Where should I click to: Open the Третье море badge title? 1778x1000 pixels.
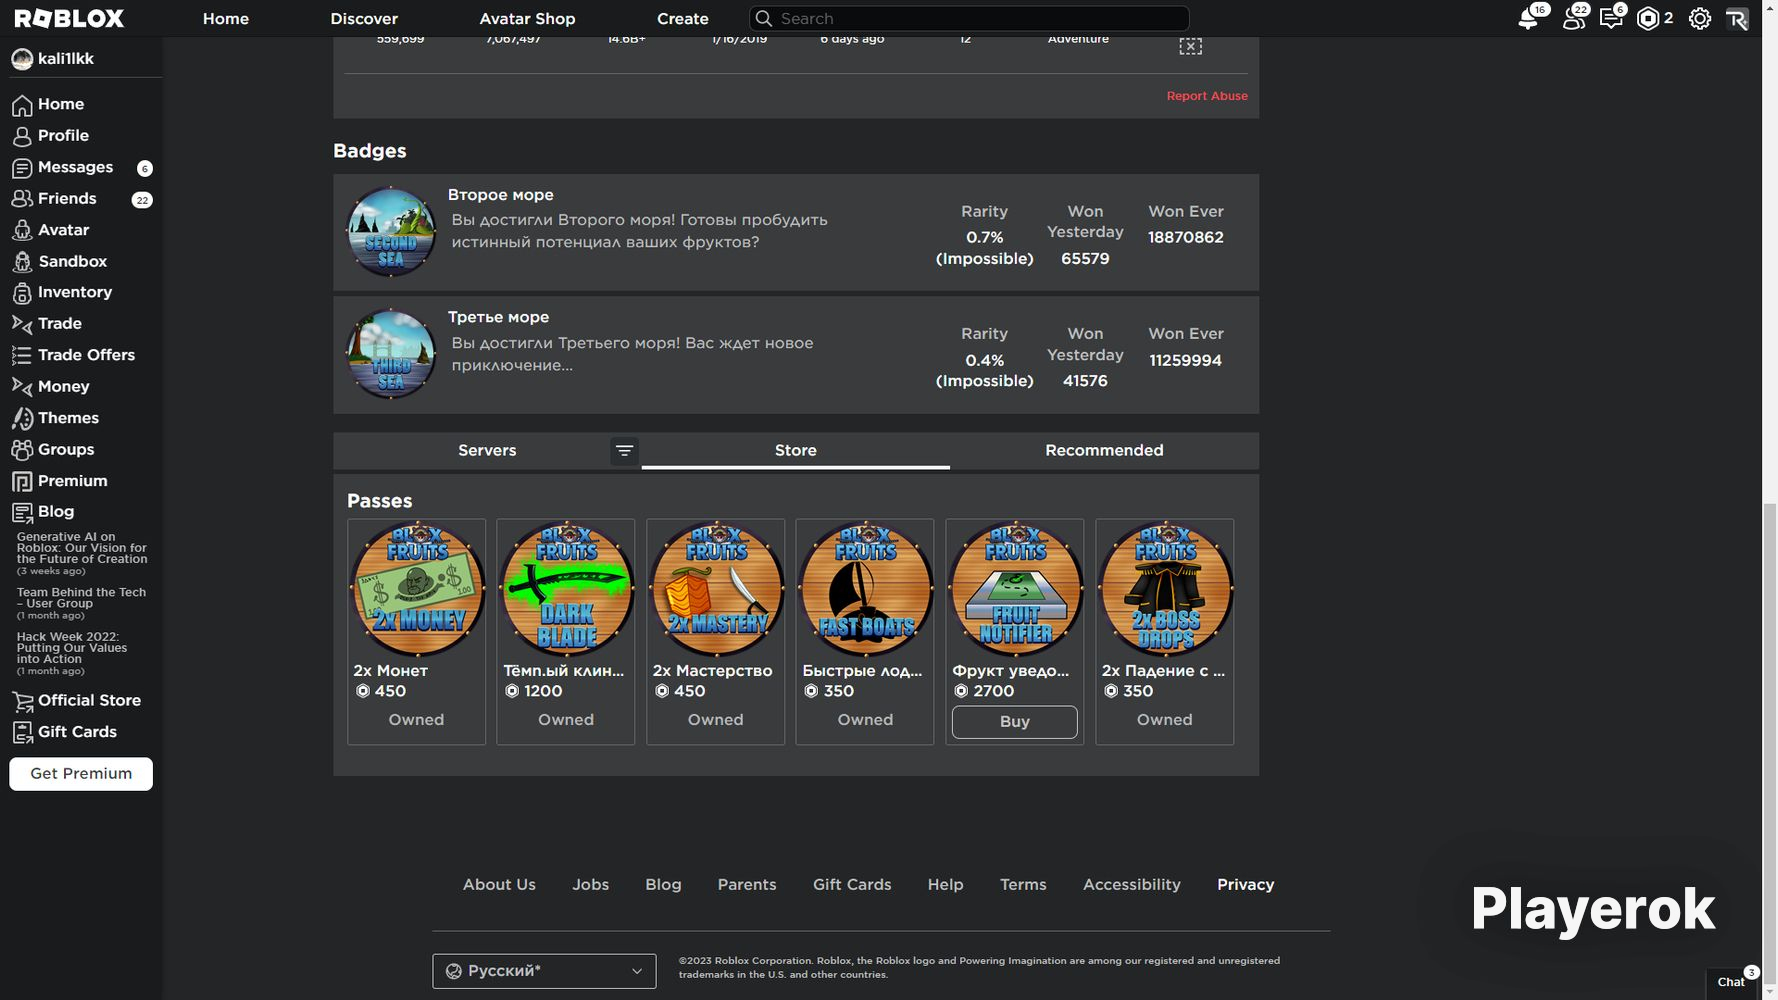click(x=499, y=317)
